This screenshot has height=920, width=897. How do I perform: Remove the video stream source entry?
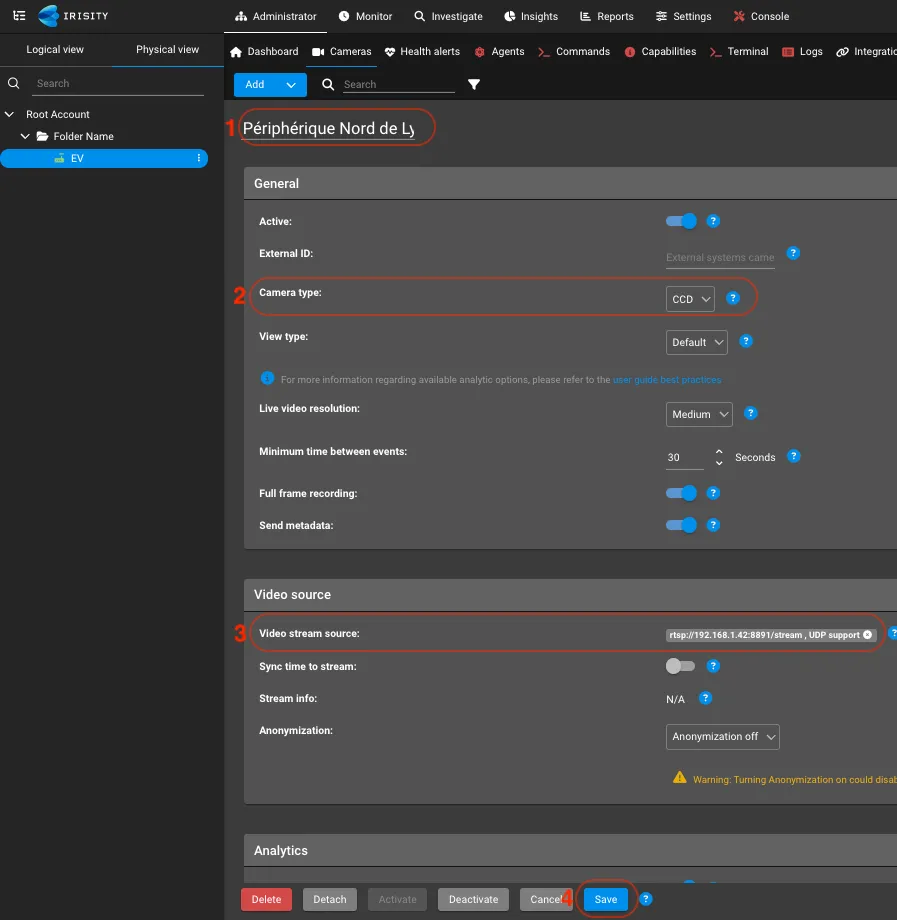(868, 633)
